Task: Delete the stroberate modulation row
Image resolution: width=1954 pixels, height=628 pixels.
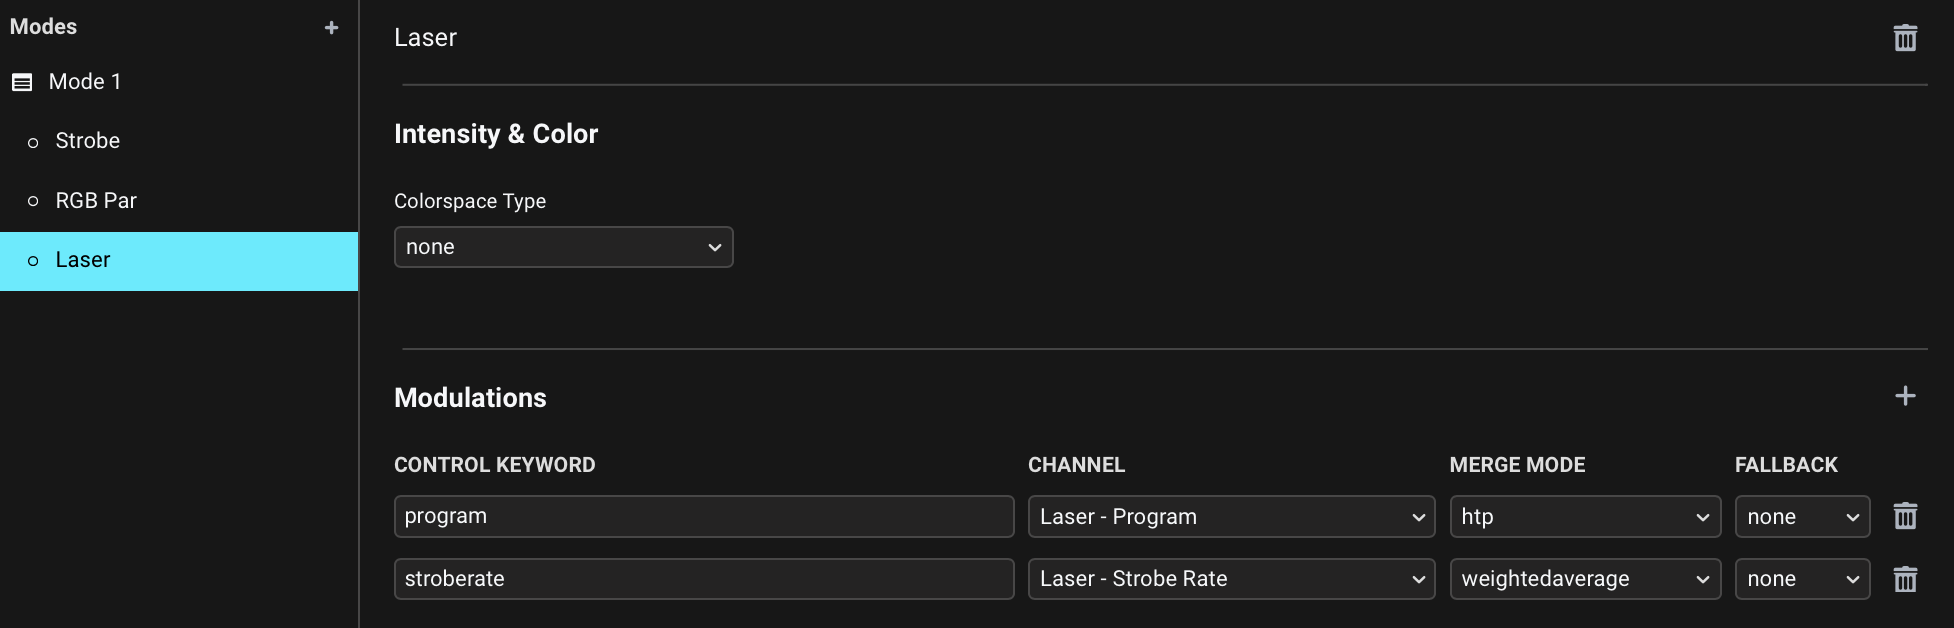Action: (1905, 579)
